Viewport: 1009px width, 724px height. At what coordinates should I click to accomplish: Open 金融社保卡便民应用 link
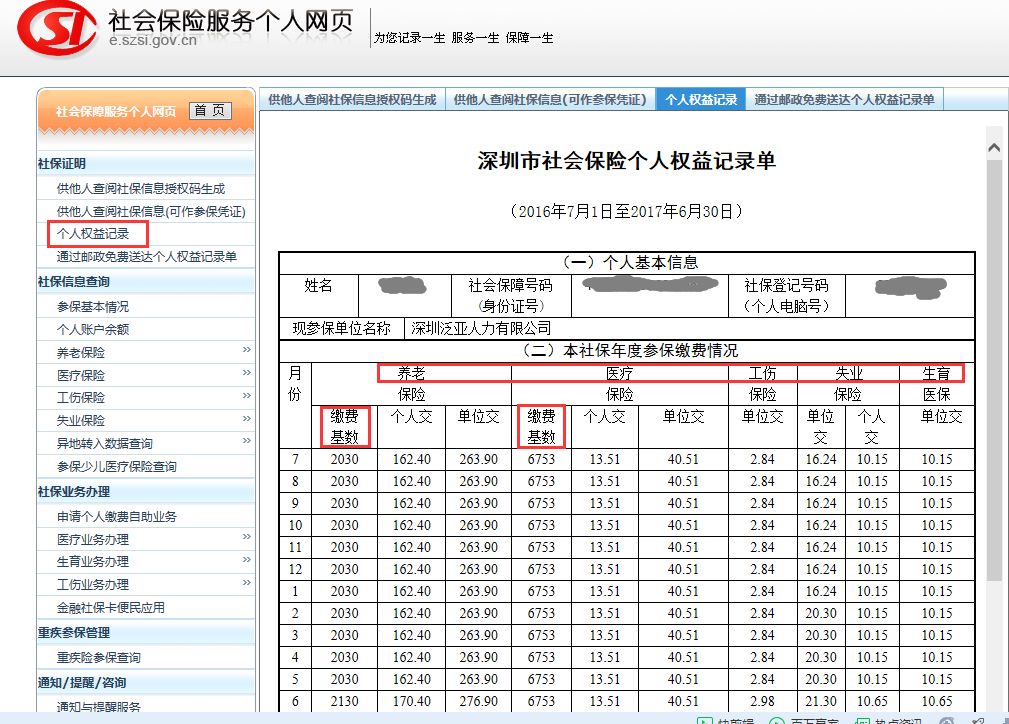pyautogui.click(x=111, y=607)
